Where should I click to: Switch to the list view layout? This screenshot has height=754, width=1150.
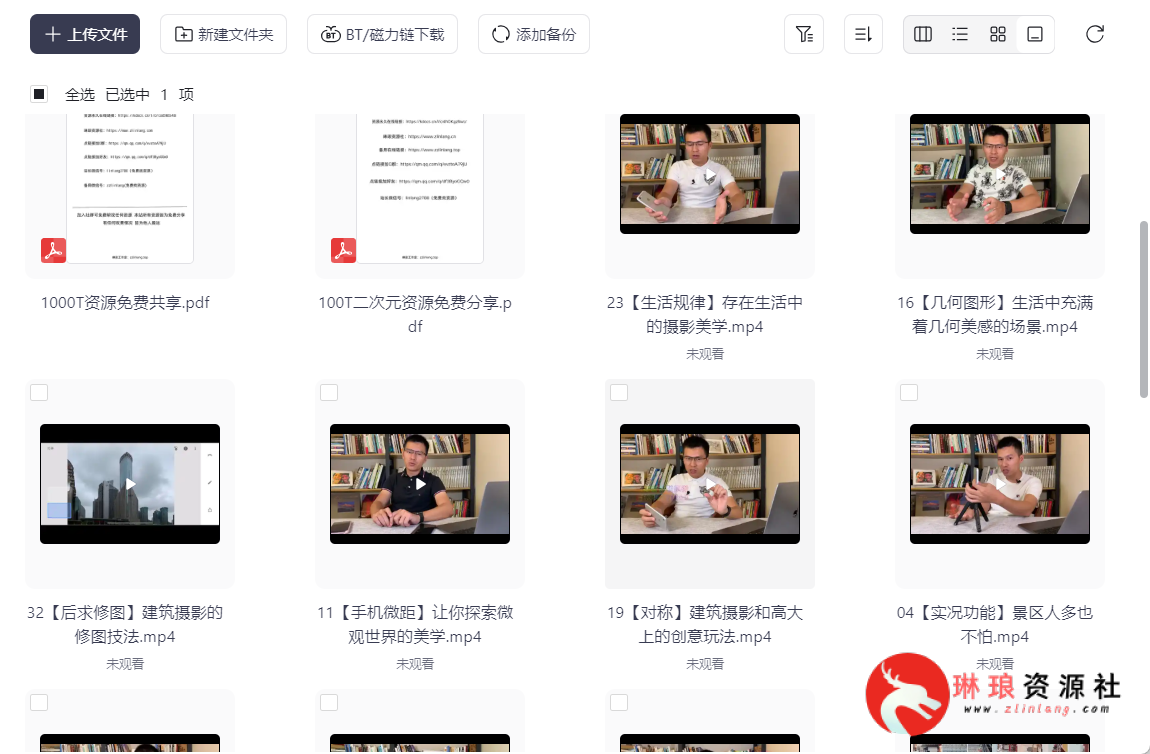point(960,34)
